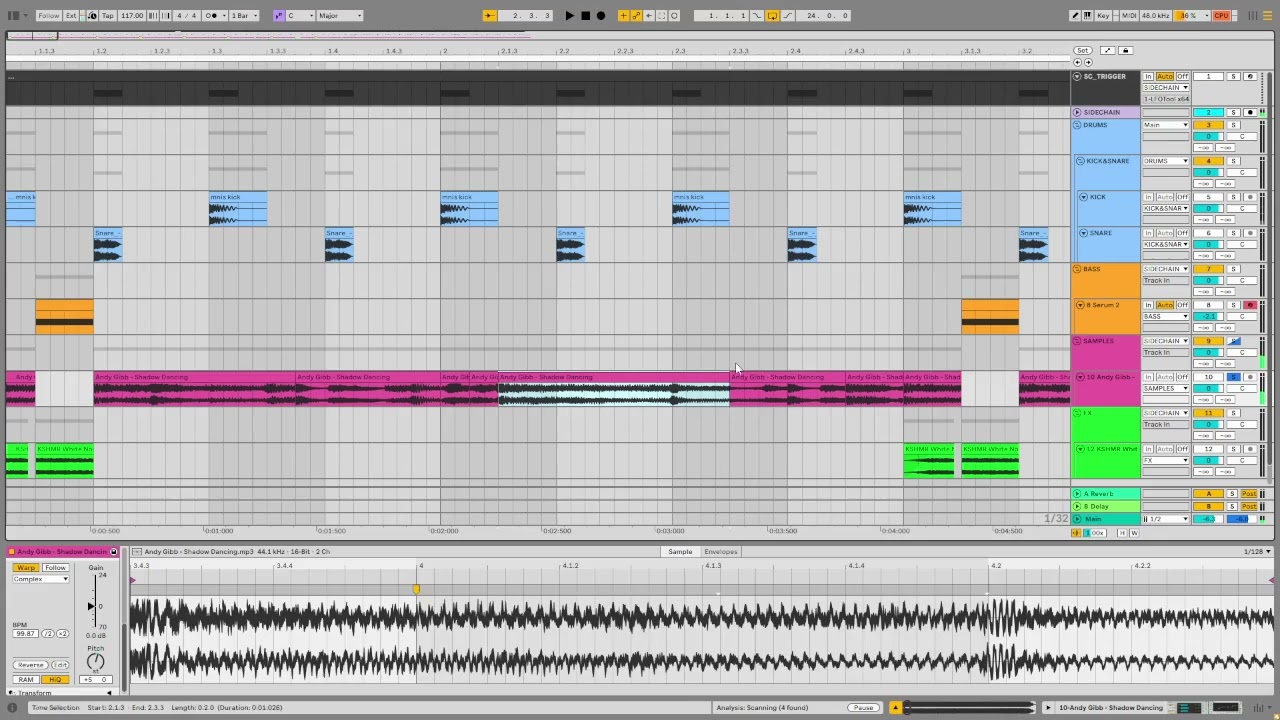The height and width of the screenshot is (720, 1280).
Task: Click the Post button on A Reverb
Action: (x=1249, y=494)
